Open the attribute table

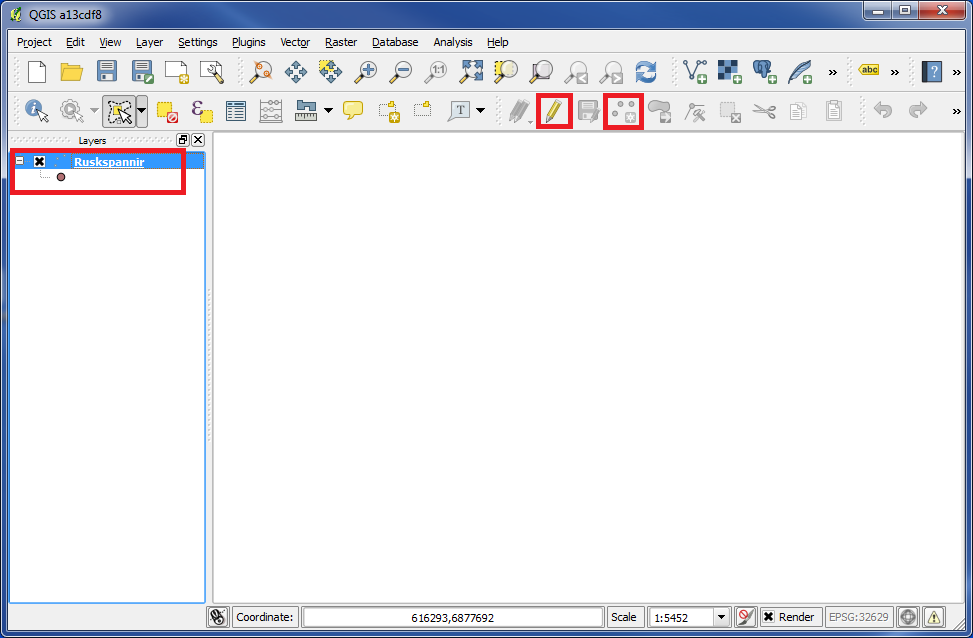click(236, 111)
